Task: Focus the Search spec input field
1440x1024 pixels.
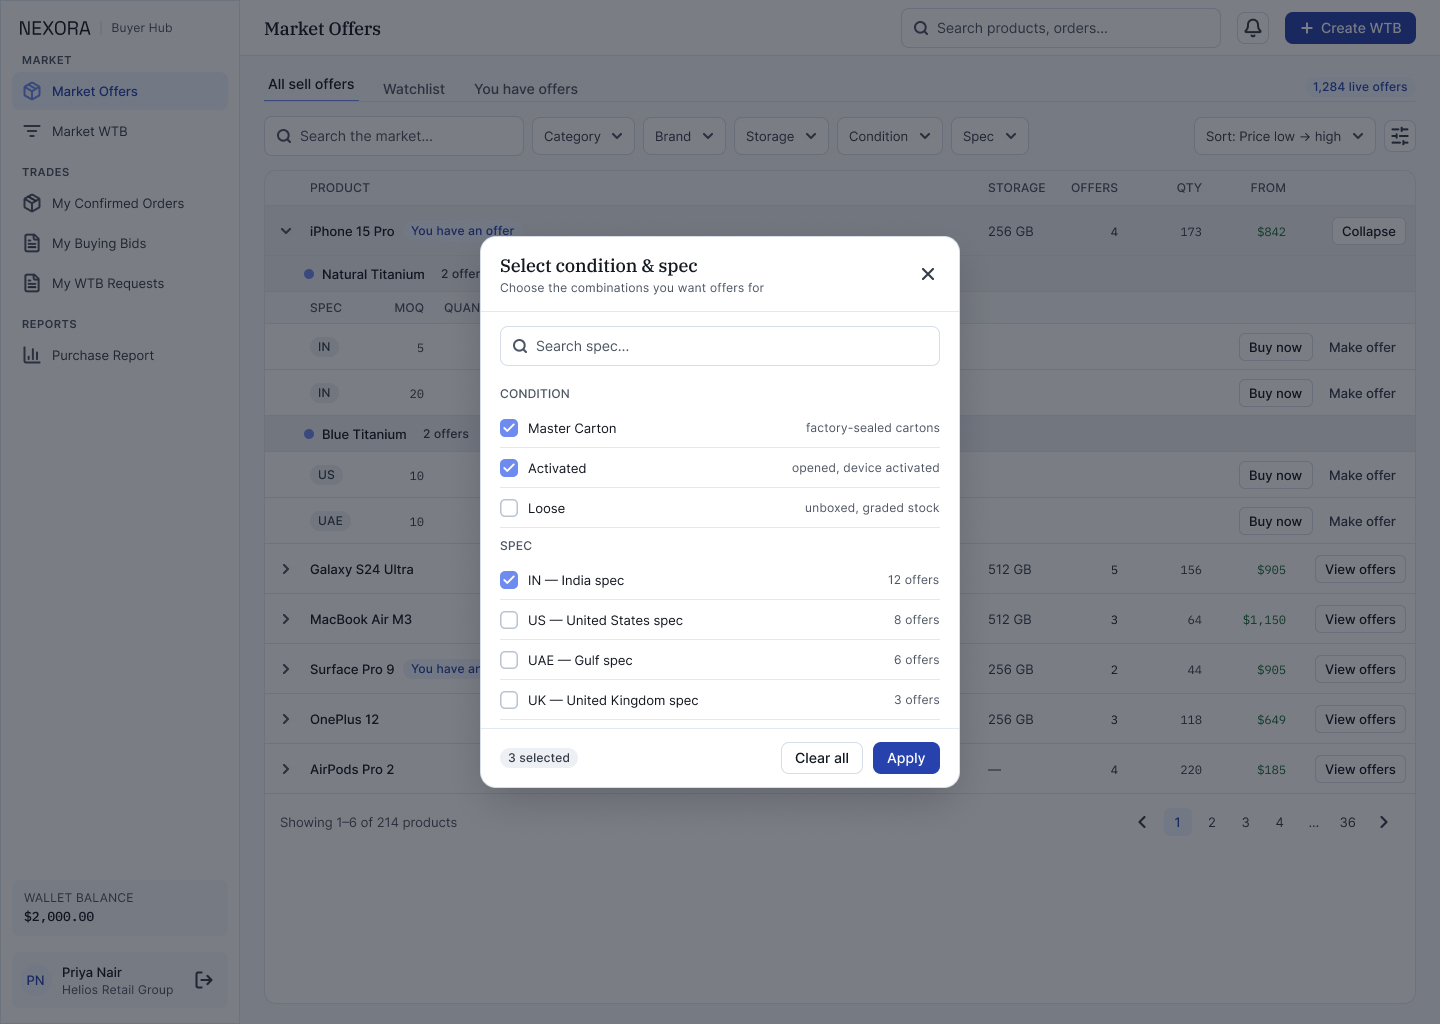Action: click(x=720, y=346)
